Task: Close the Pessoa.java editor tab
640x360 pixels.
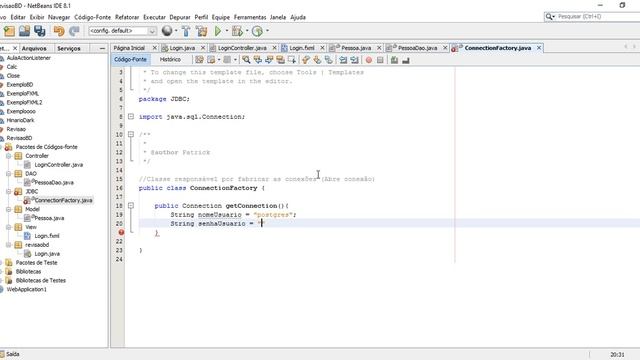Action: point(379,48)
